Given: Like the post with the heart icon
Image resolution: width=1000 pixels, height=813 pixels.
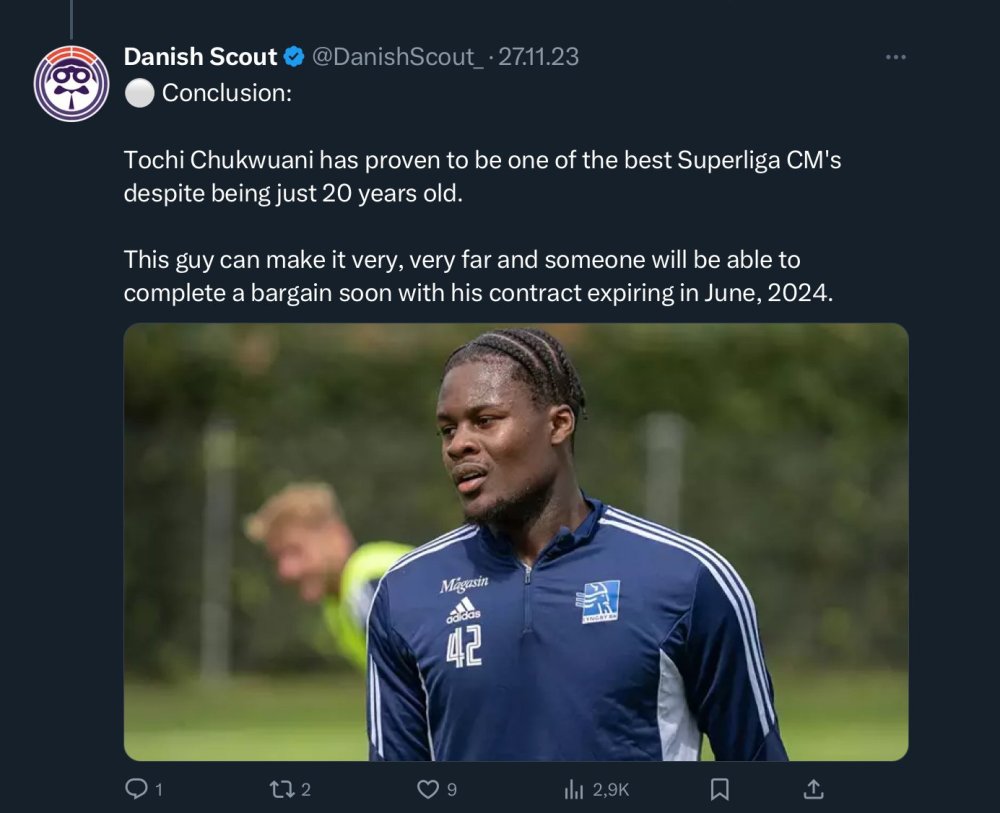Looking at the screenshot, I should pos(428,790).
